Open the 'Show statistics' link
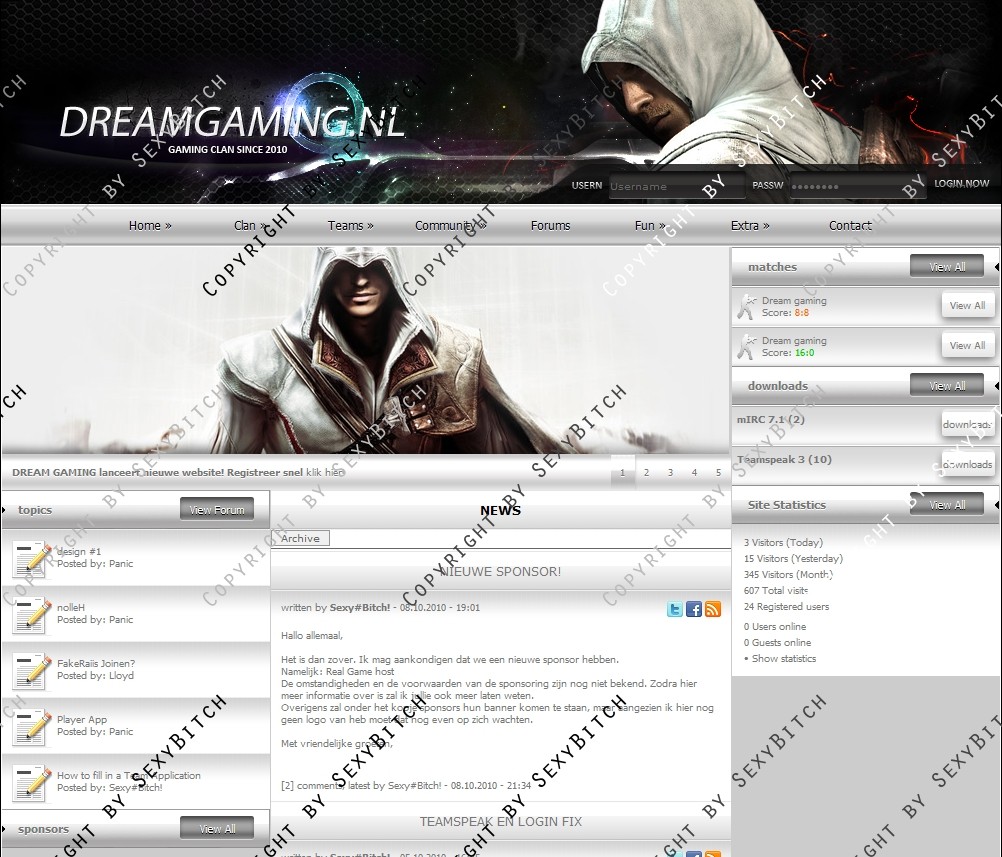This screenshot has width=1002, height=857. point(783,658)
